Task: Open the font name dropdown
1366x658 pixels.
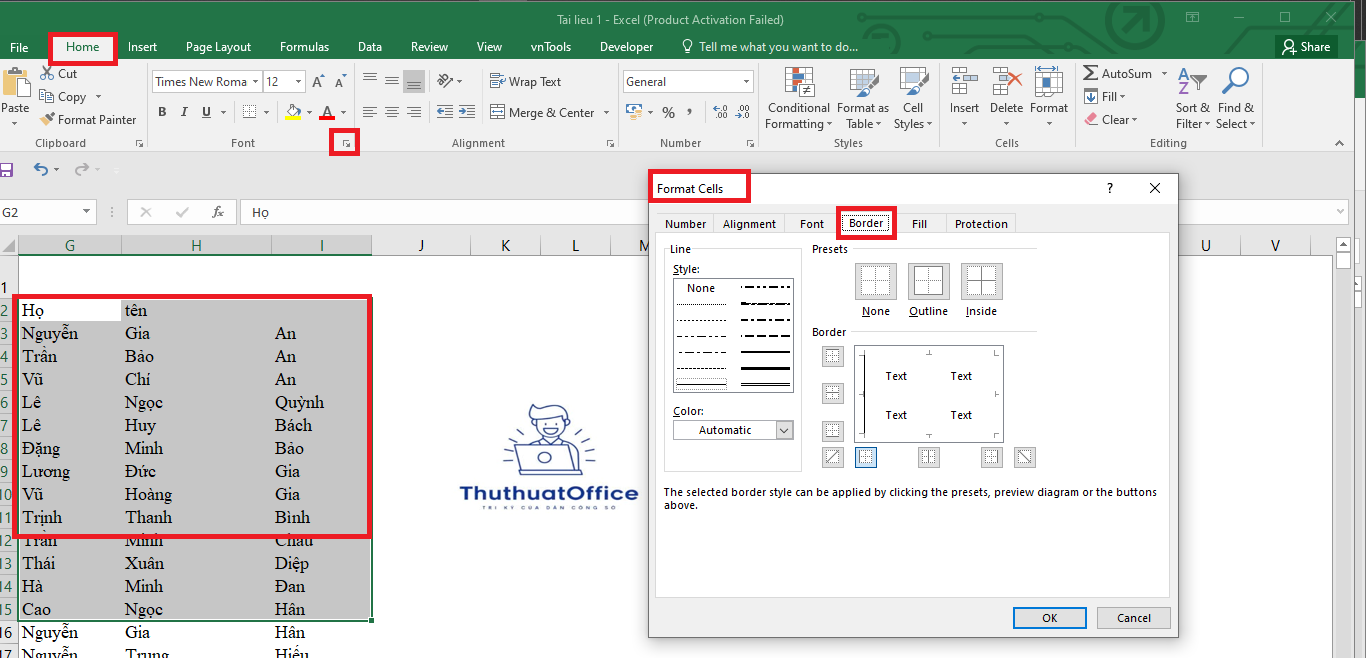Action: tap(256, 82)
